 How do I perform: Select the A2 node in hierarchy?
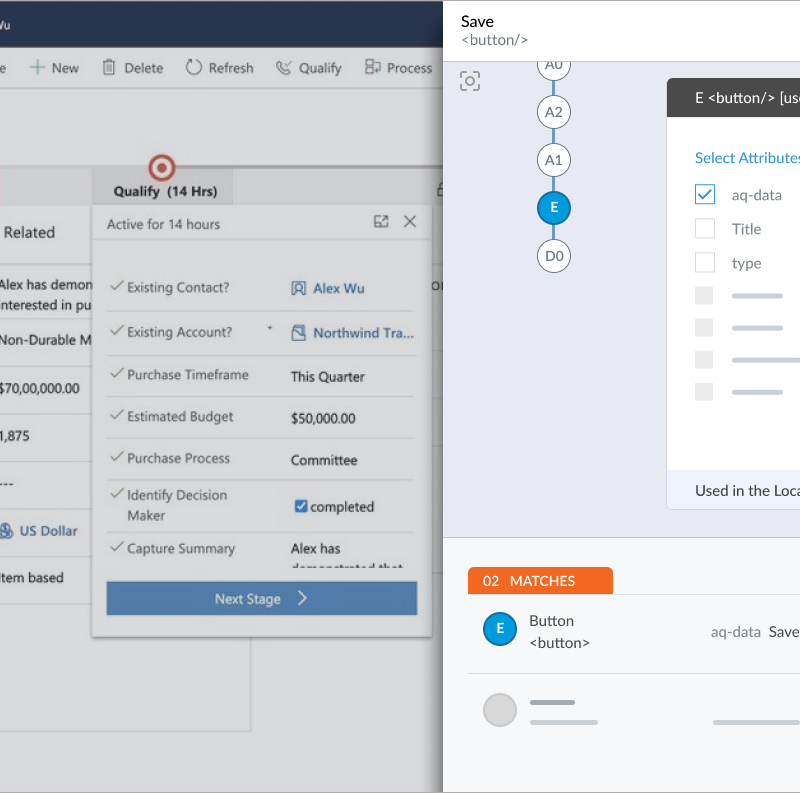[x=554, y=112]
